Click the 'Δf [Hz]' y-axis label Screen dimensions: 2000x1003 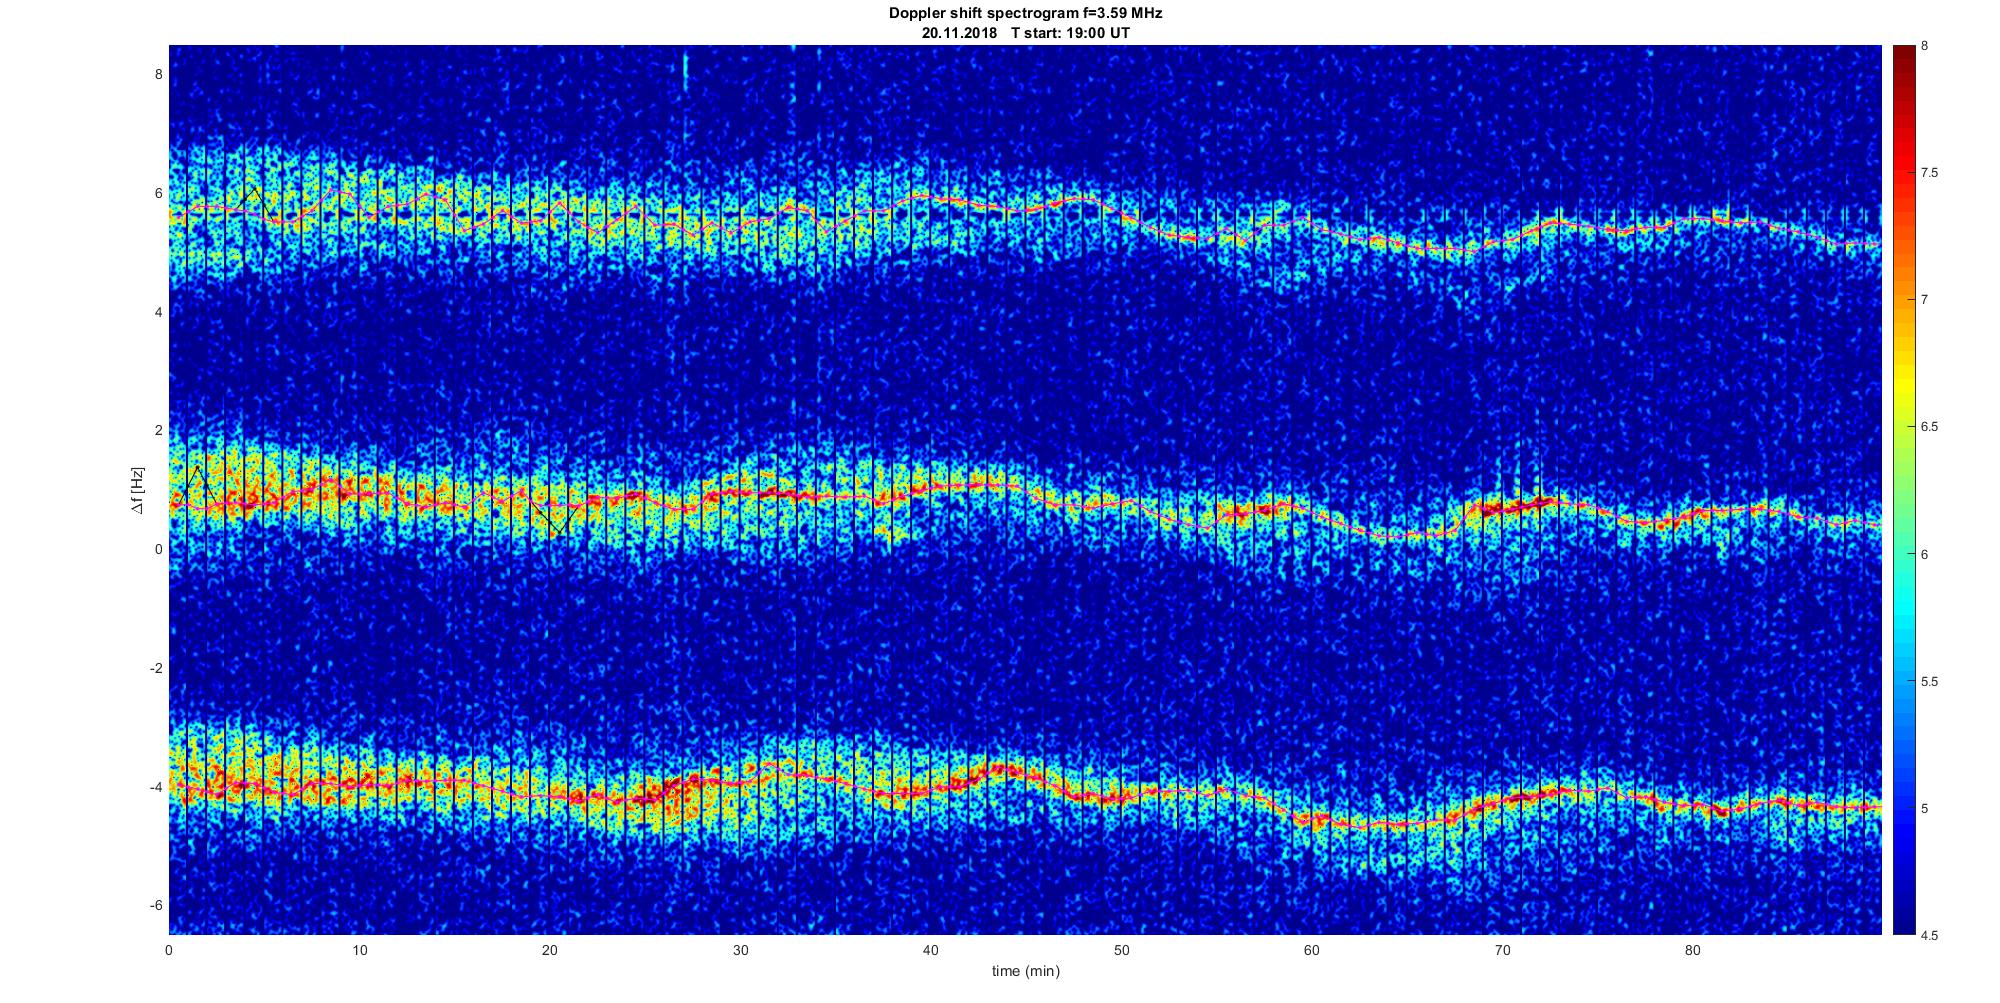tap(138, 490)
